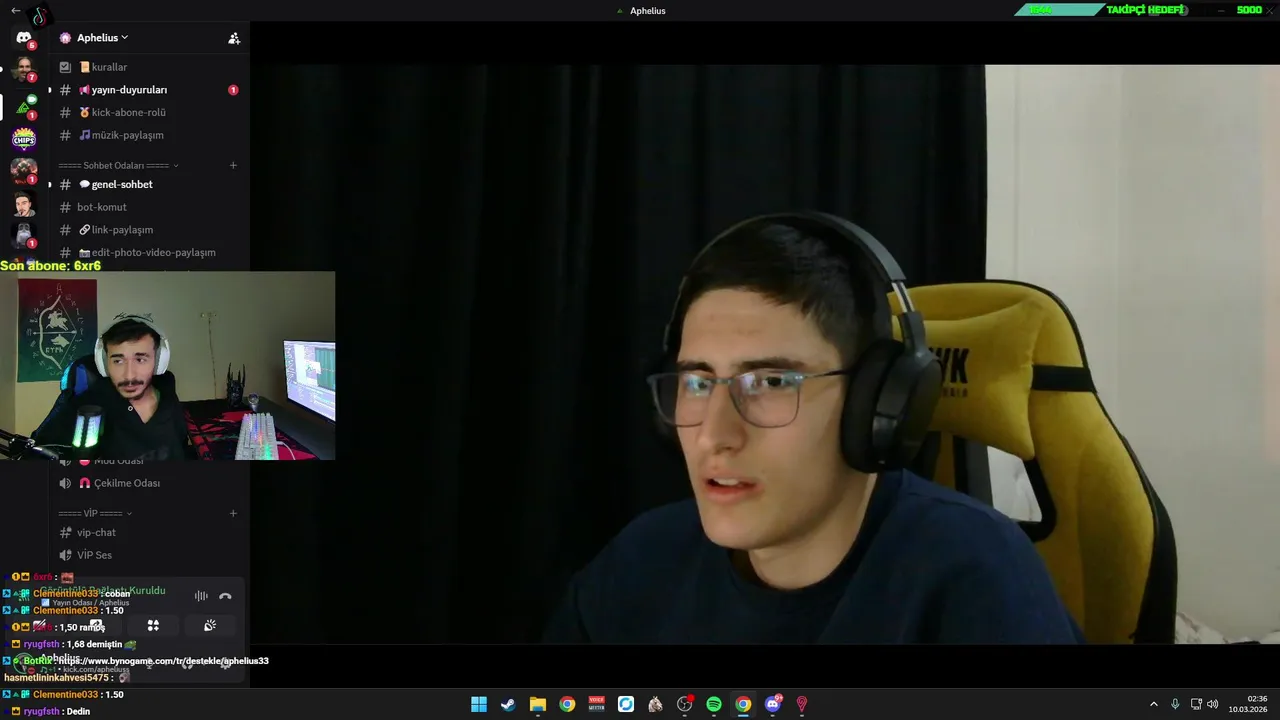The width and height of the screenshot is (1280, 720).
Task: Click the main streaming video feed
Action: [x=765, y=354]
